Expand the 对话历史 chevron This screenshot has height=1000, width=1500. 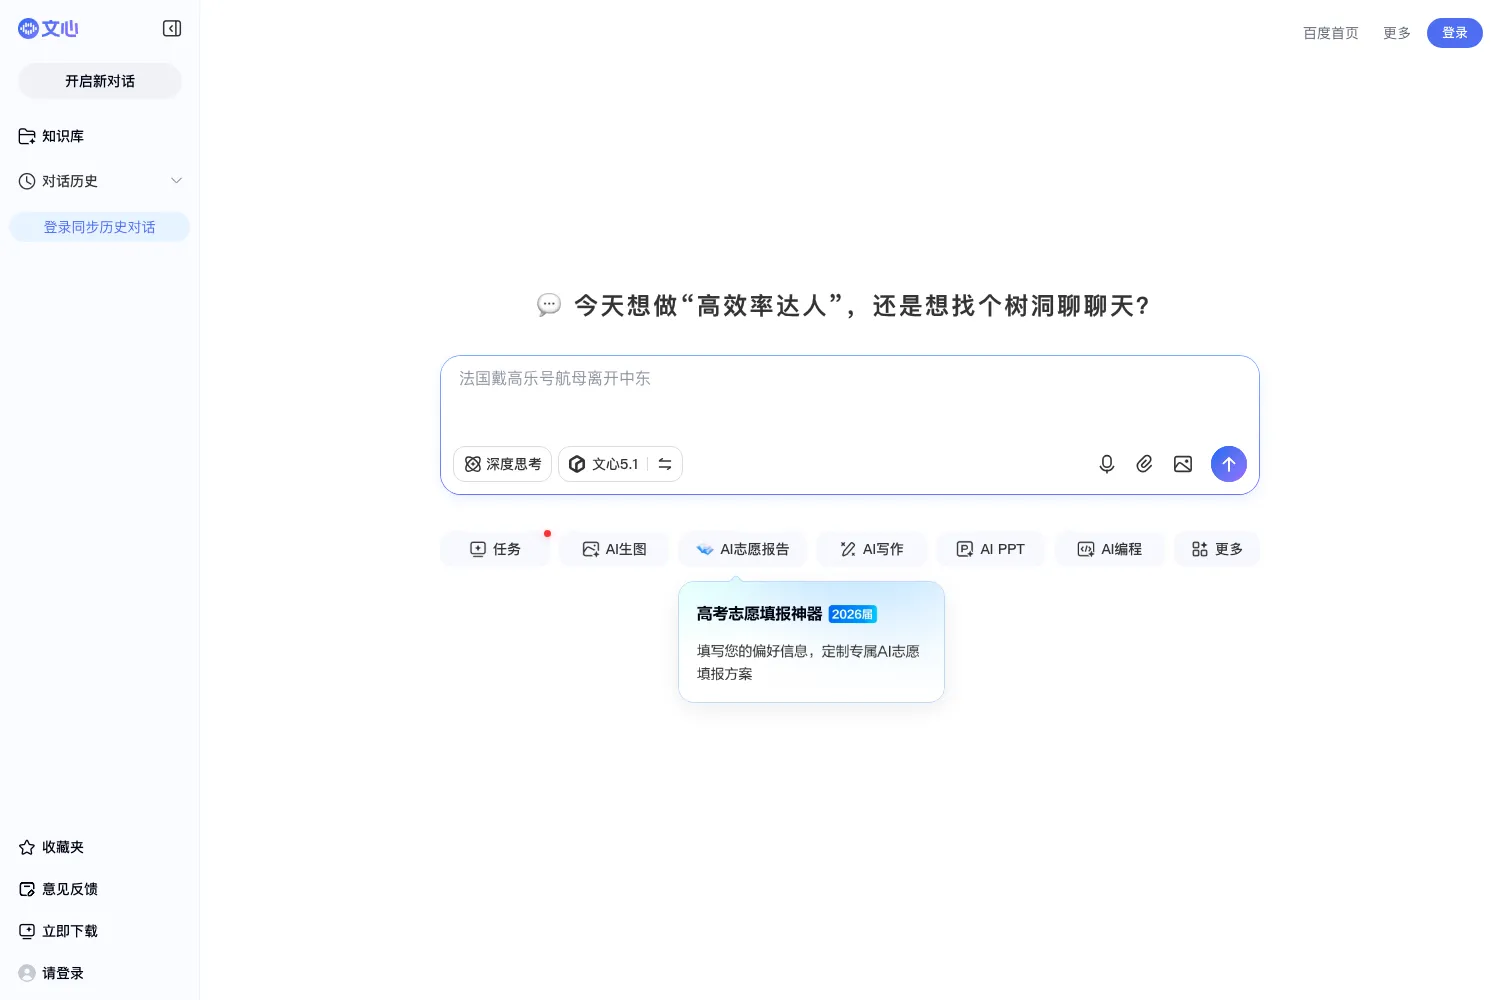pos(176,181)
